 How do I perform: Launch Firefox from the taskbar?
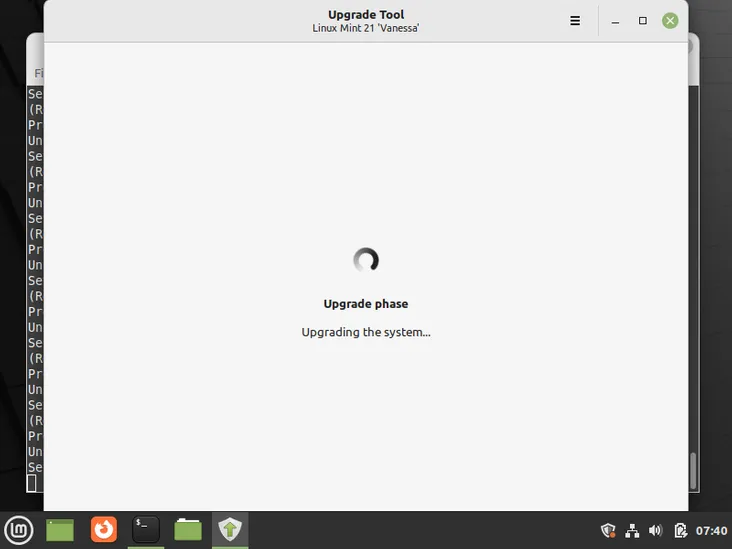coord(104,529)
